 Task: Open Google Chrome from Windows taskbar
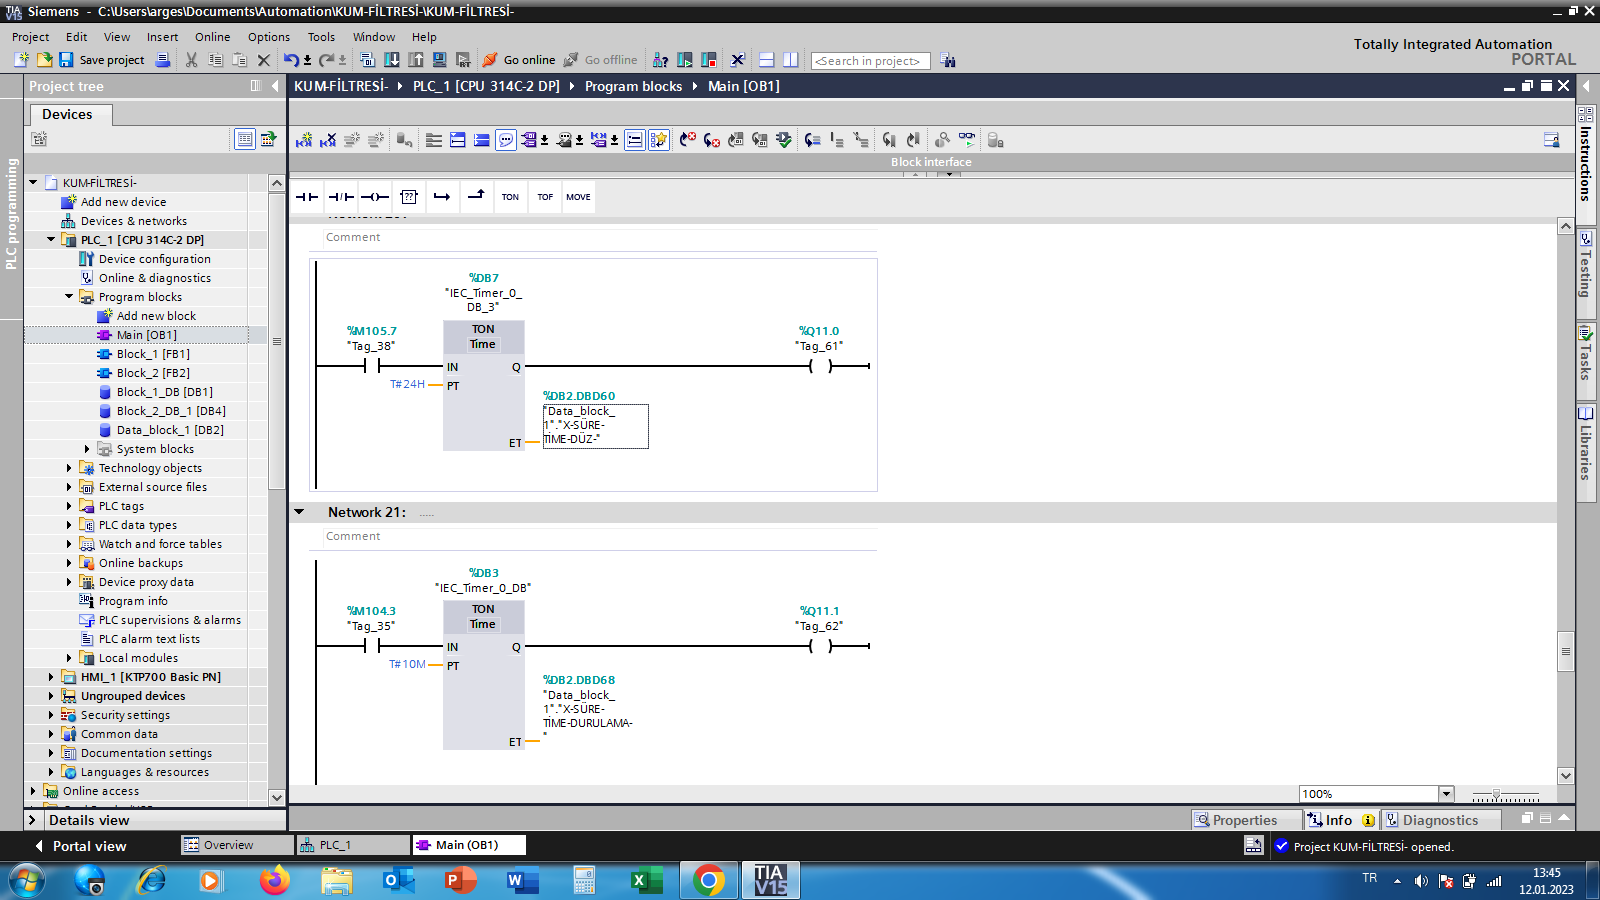(708, 881)
